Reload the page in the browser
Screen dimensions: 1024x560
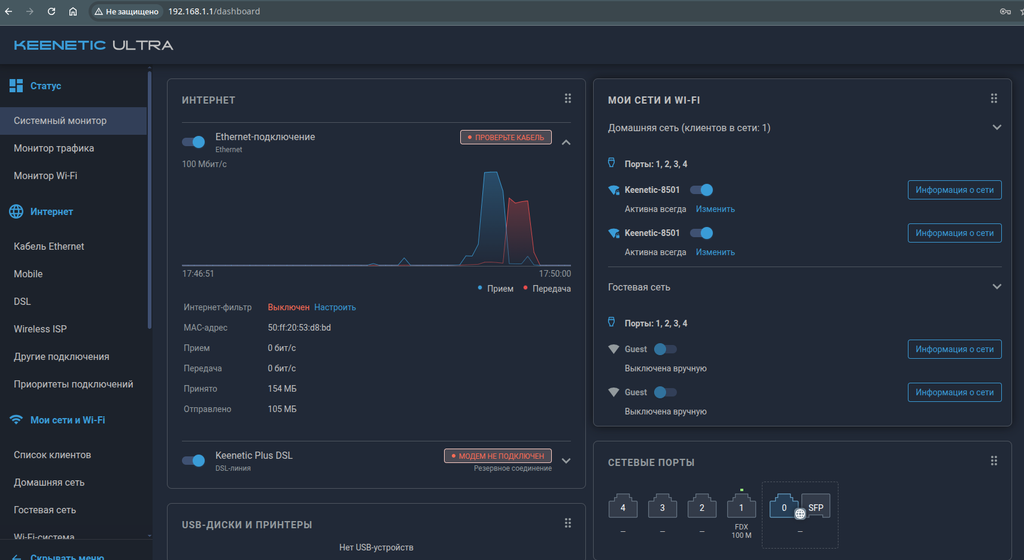click(51, 11)
